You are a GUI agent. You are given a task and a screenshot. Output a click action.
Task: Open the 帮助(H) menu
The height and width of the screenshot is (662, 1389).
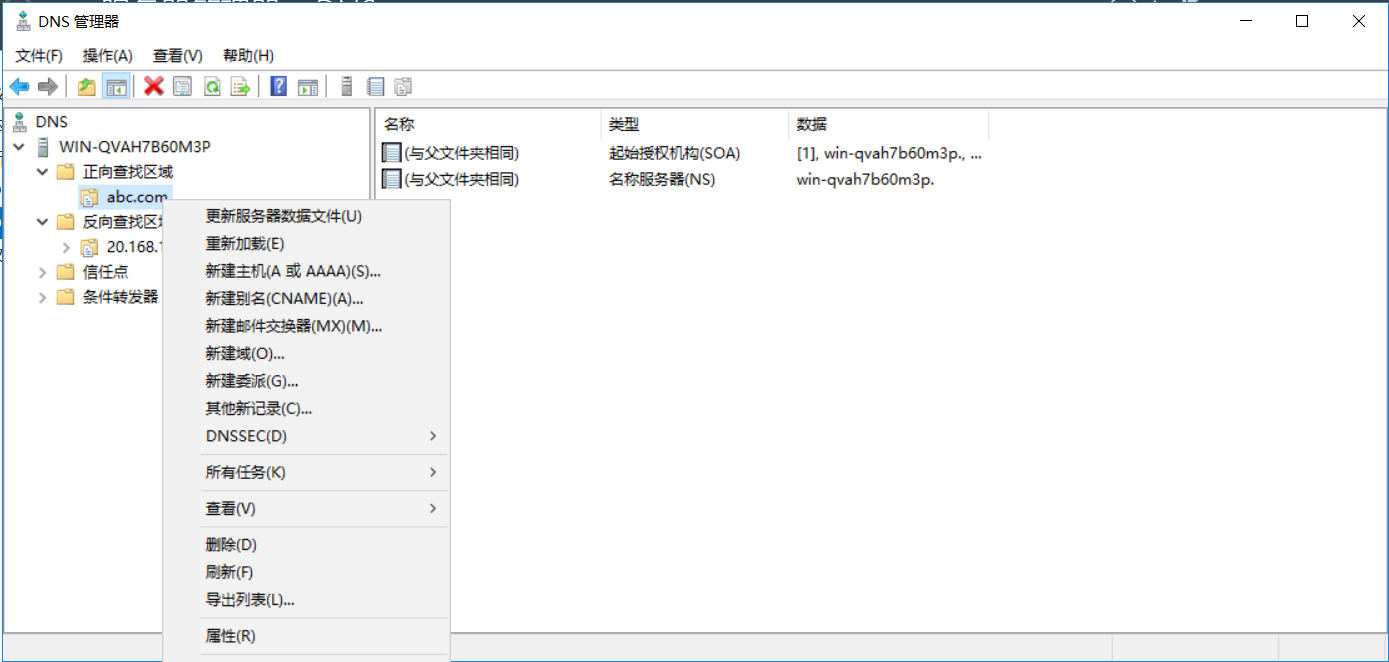[248, 55]
